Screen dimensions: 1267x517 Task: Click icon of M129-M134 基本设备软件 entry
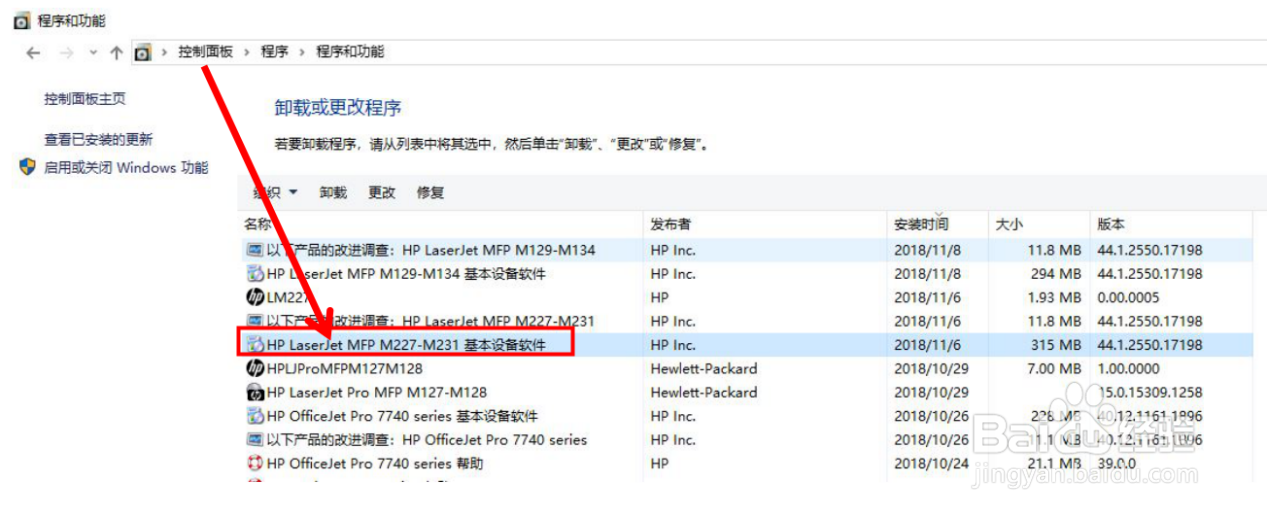click(255, 273)
